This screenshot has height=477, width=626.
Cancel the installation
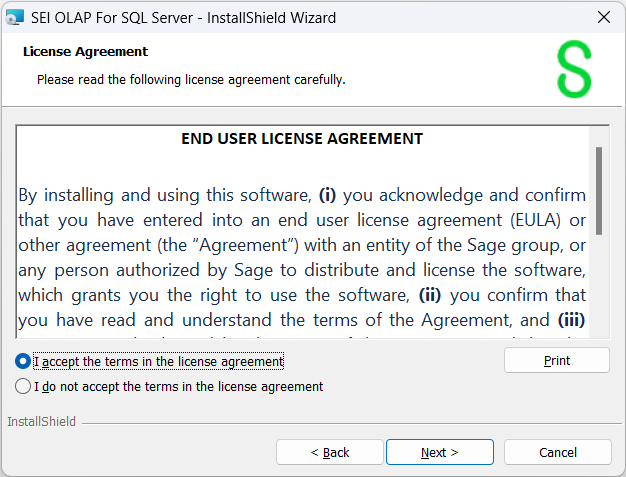557,452
